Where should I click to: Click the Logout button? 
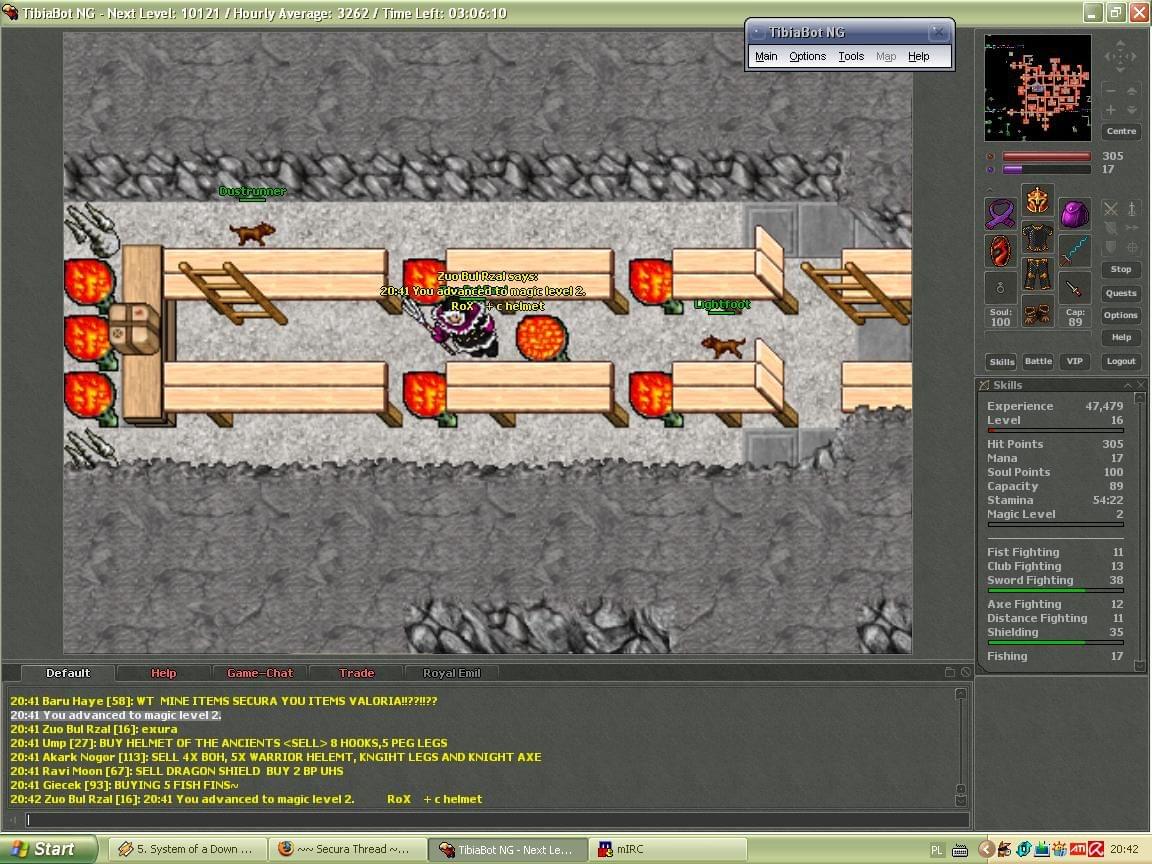coord(1121,361)
